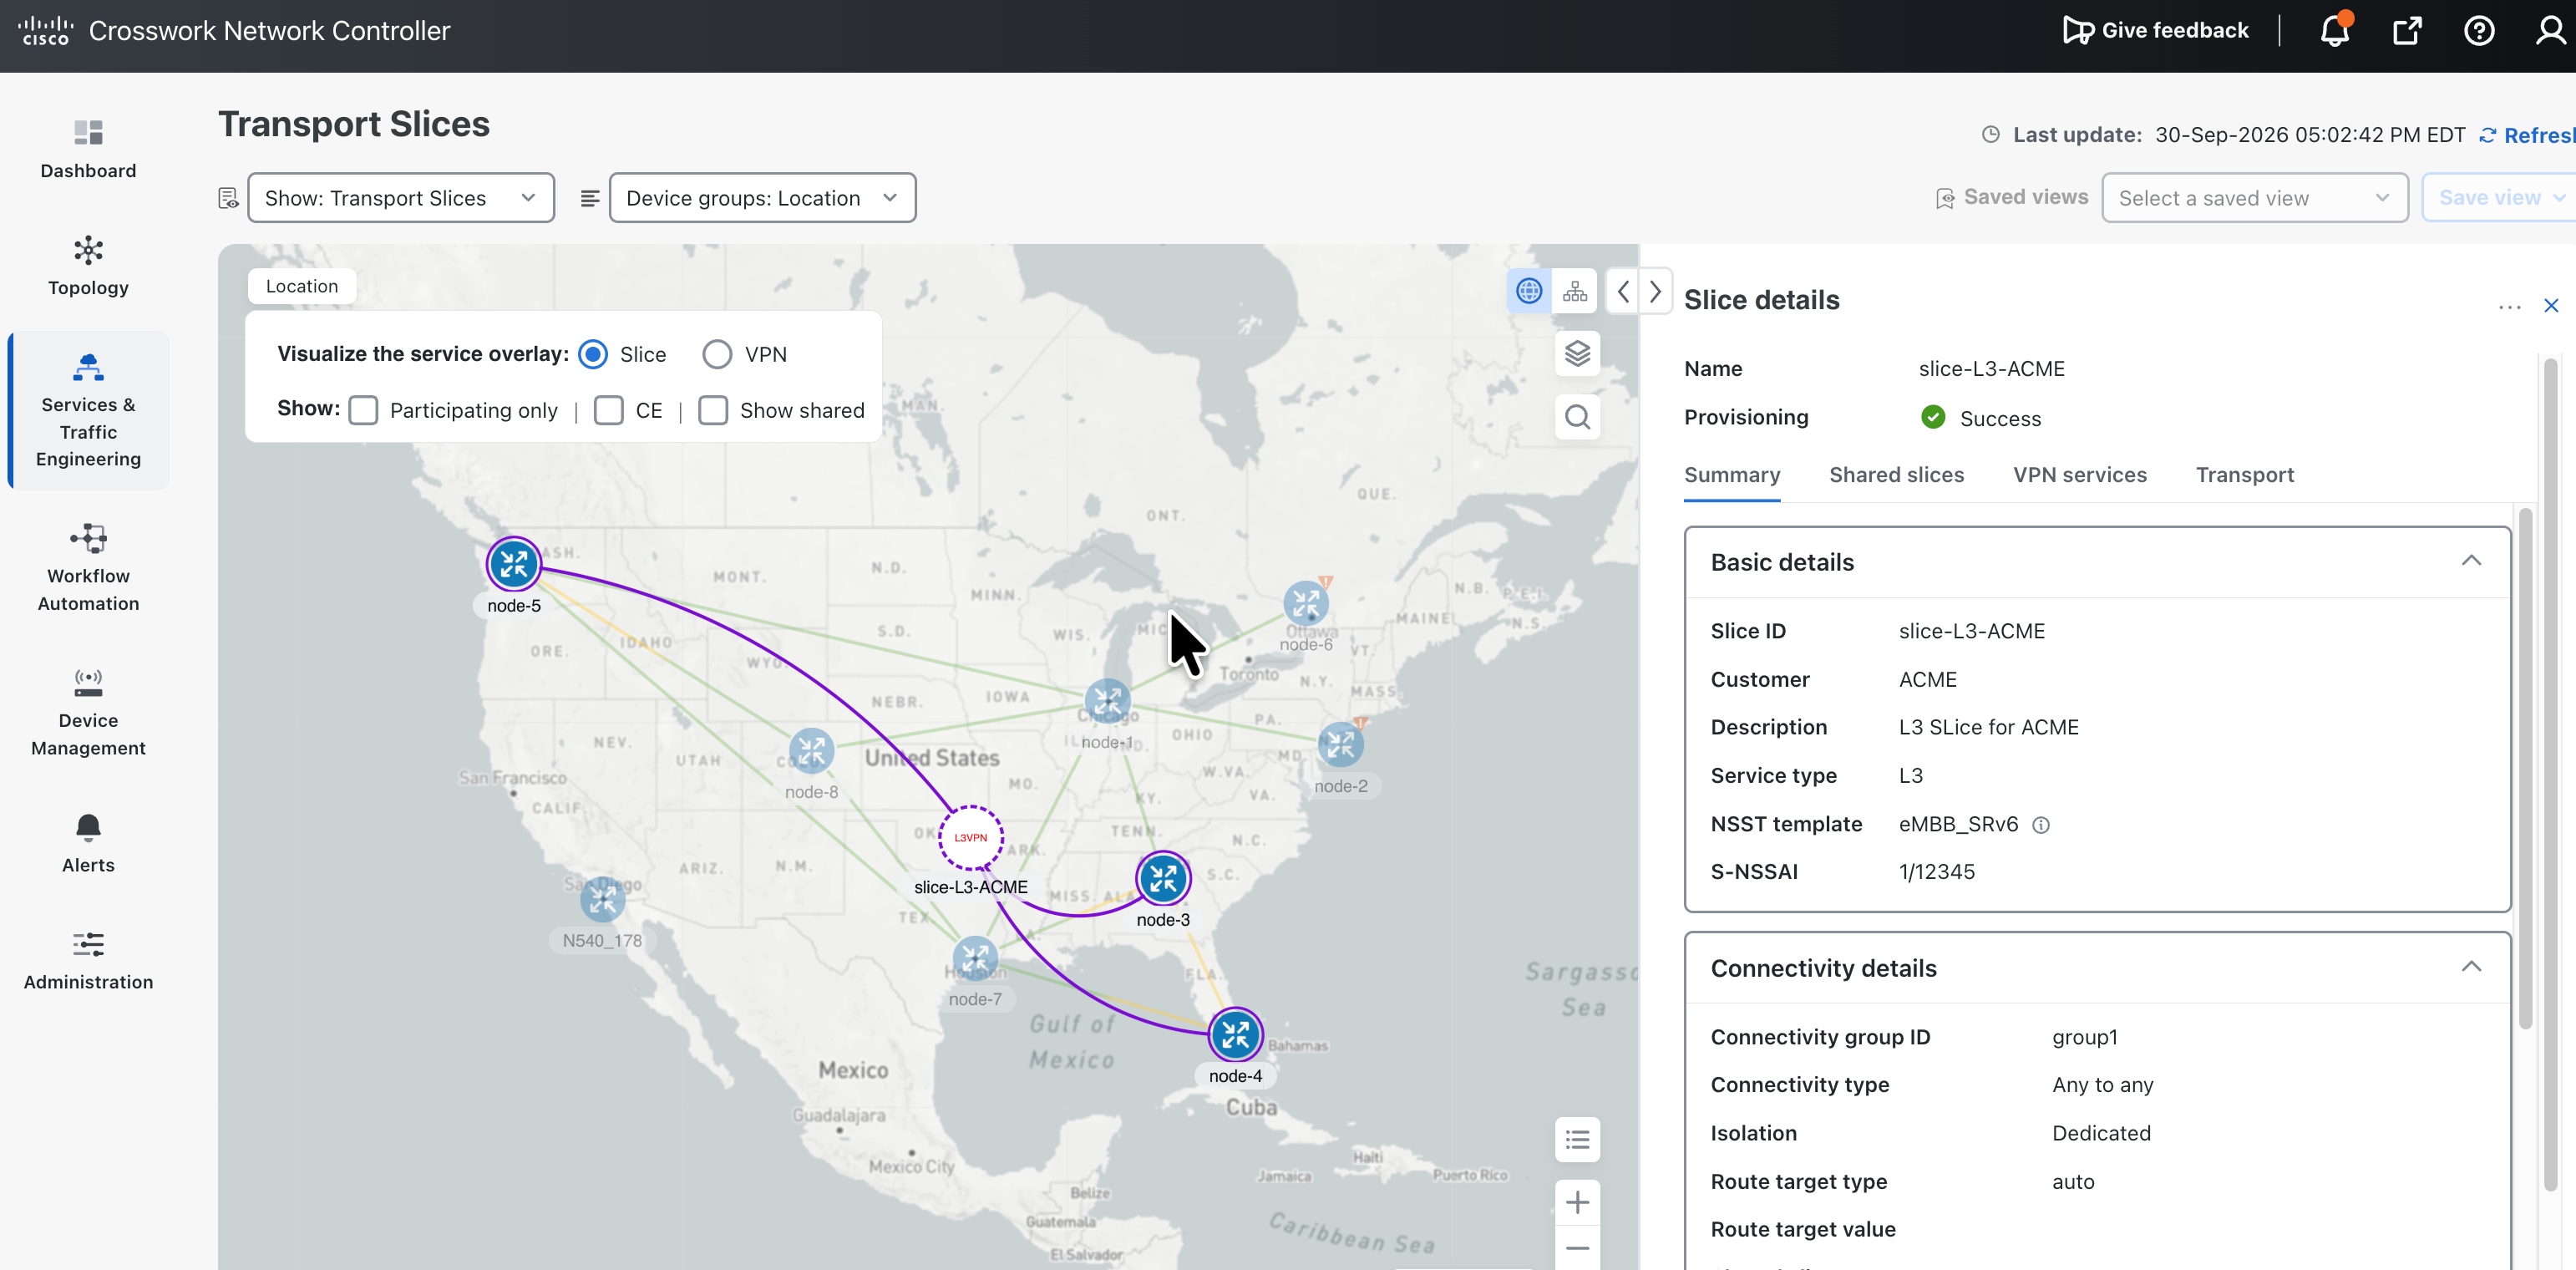Collapse slice details panel with right chevron
This screenshot has width=2576, height=1270.
[x=1656, y=291]
